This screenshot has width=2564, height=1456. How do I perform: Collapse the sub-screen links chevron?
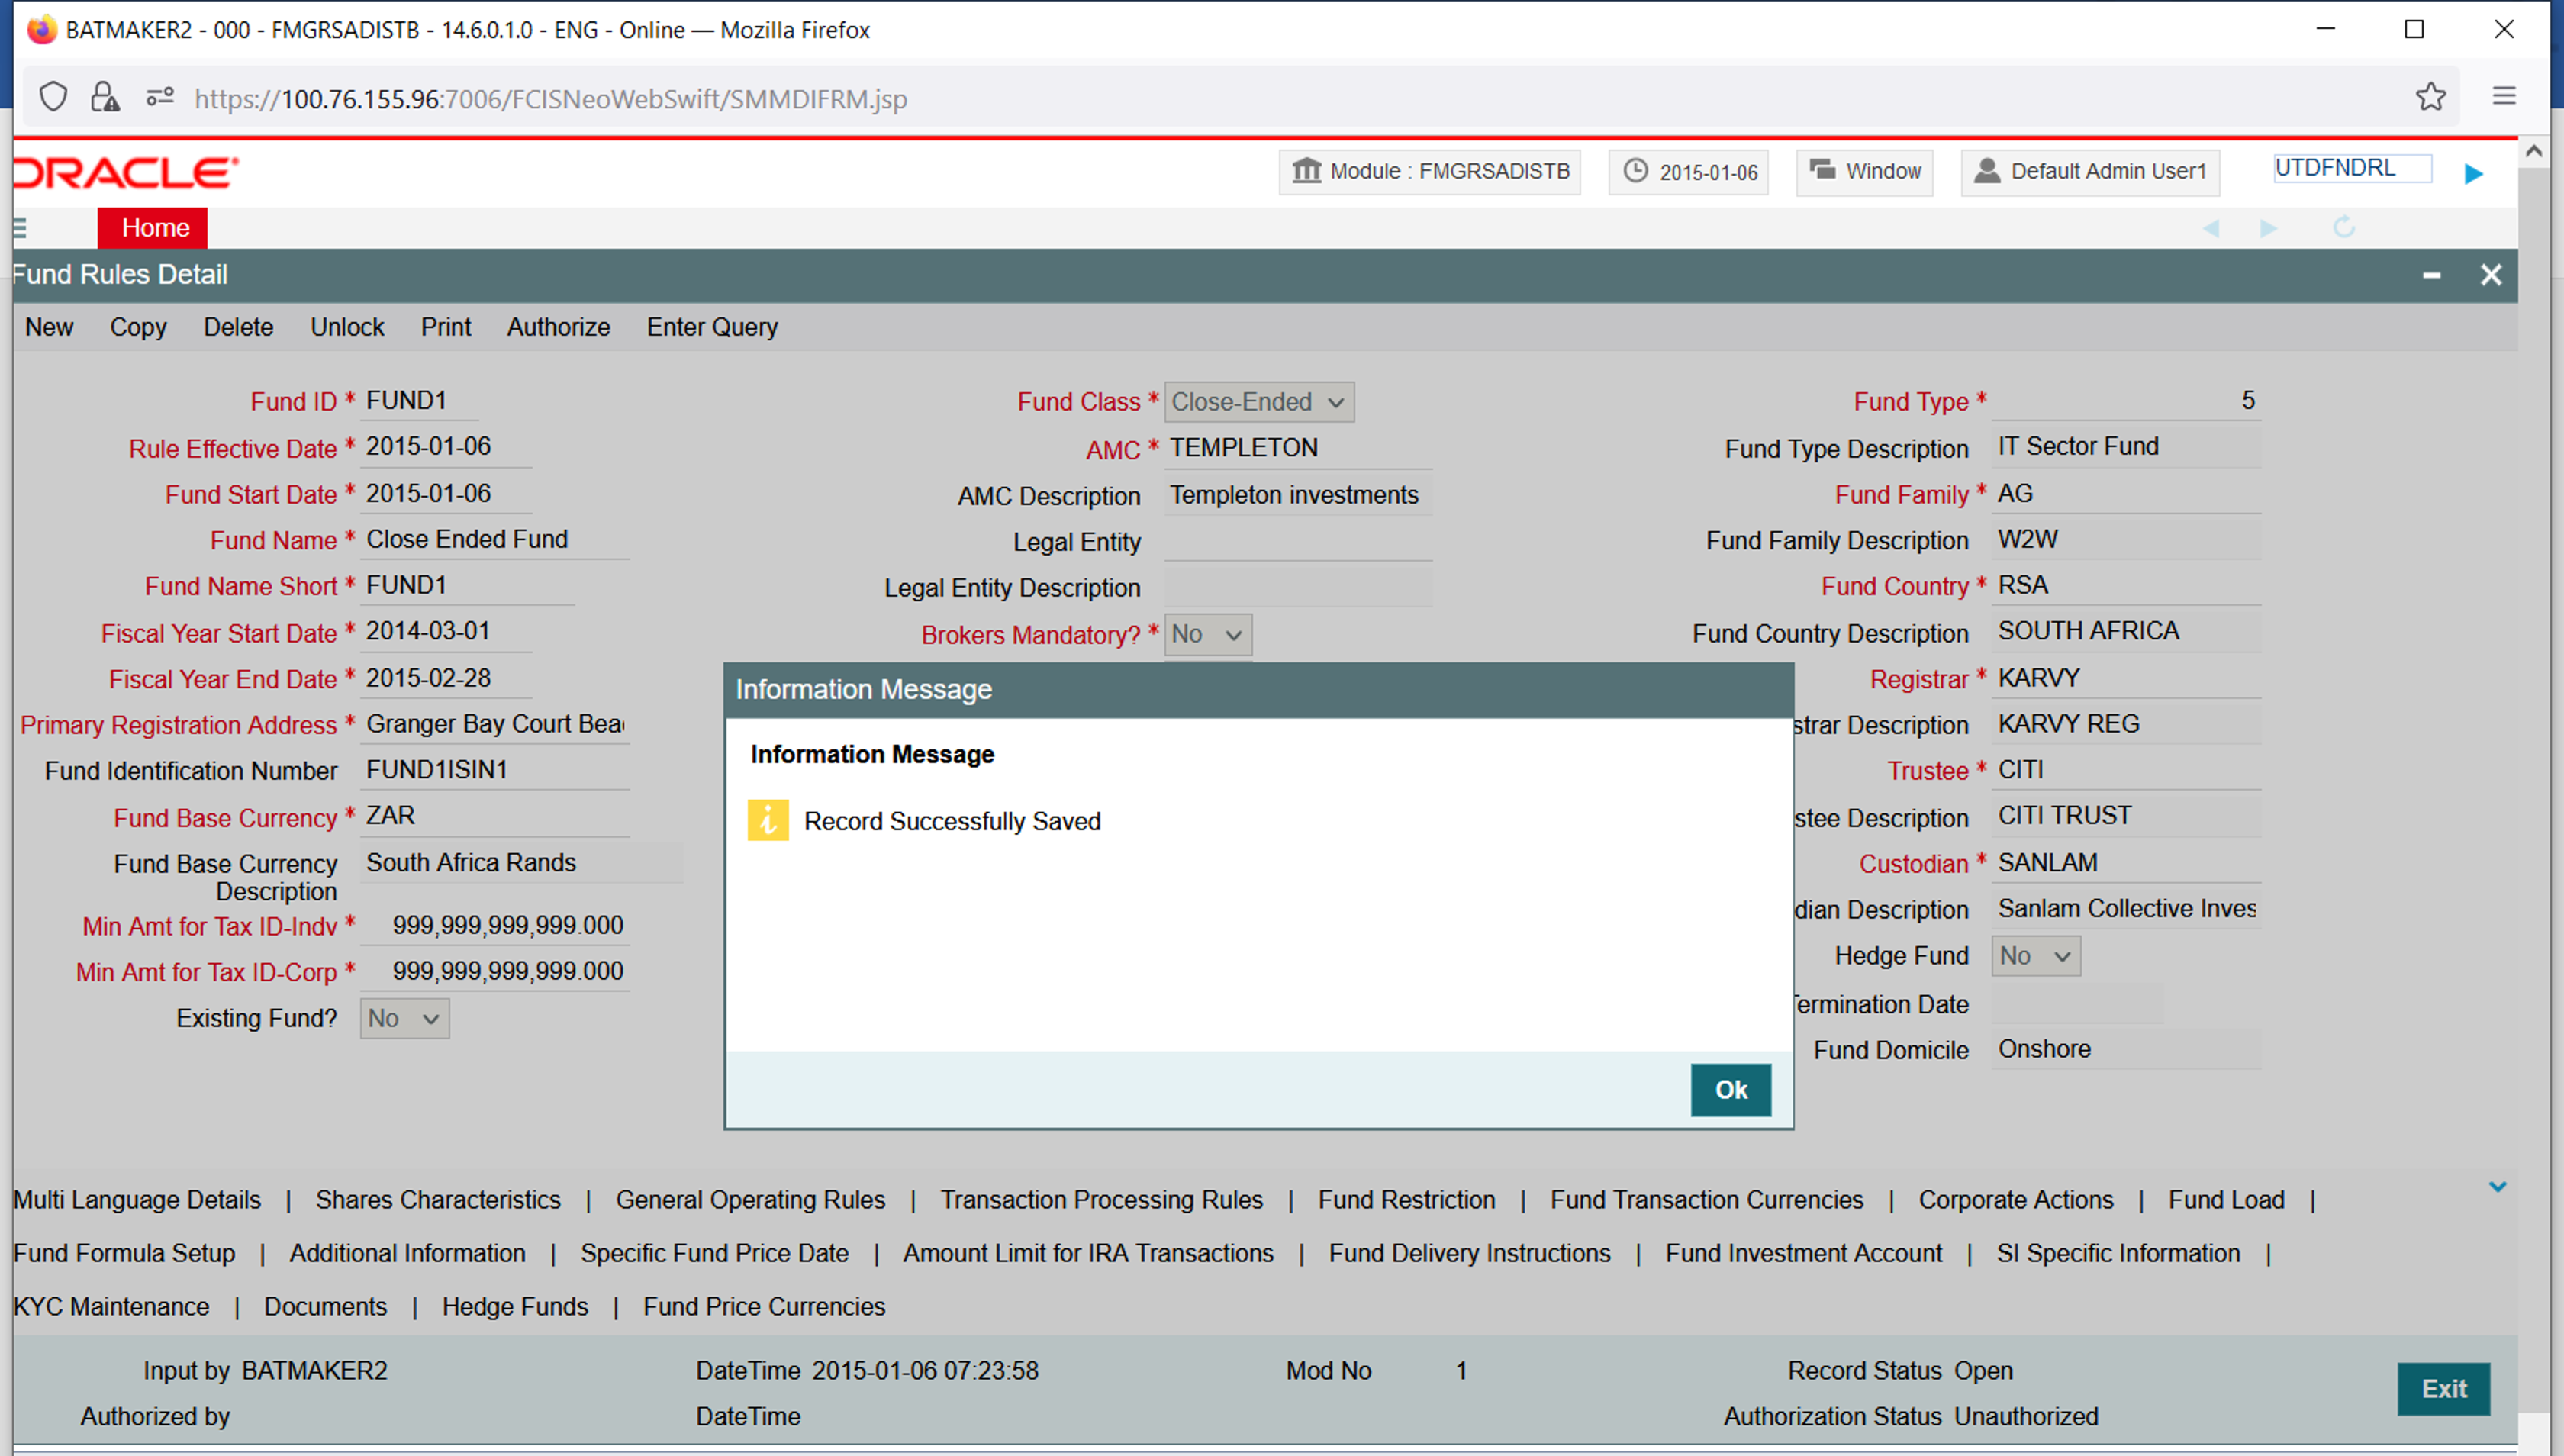click(2497, 1187)
